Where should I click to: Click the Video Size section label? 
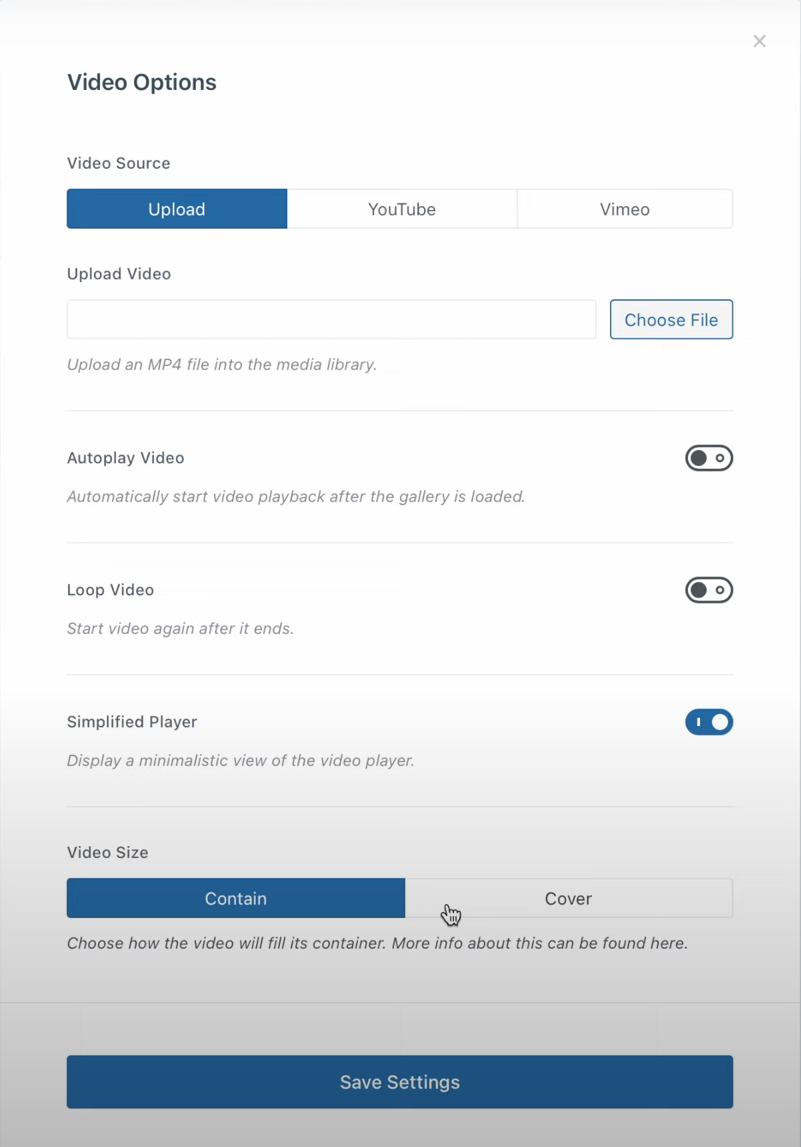pos(107,853)
